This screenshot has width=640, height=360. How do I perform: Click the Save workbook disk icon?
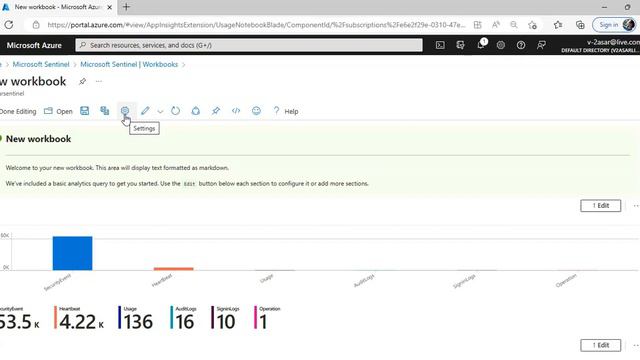(x=84, y=111)
